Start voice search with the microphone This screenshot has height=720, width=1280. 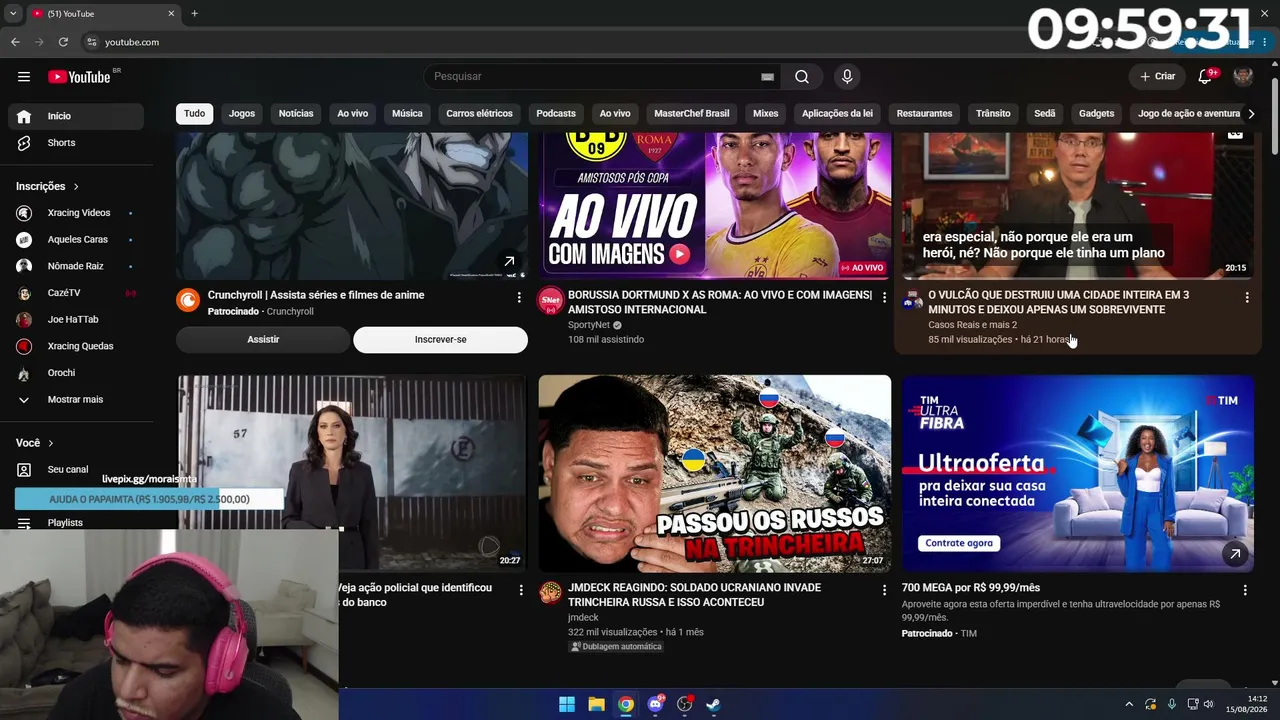pos(847,77)
